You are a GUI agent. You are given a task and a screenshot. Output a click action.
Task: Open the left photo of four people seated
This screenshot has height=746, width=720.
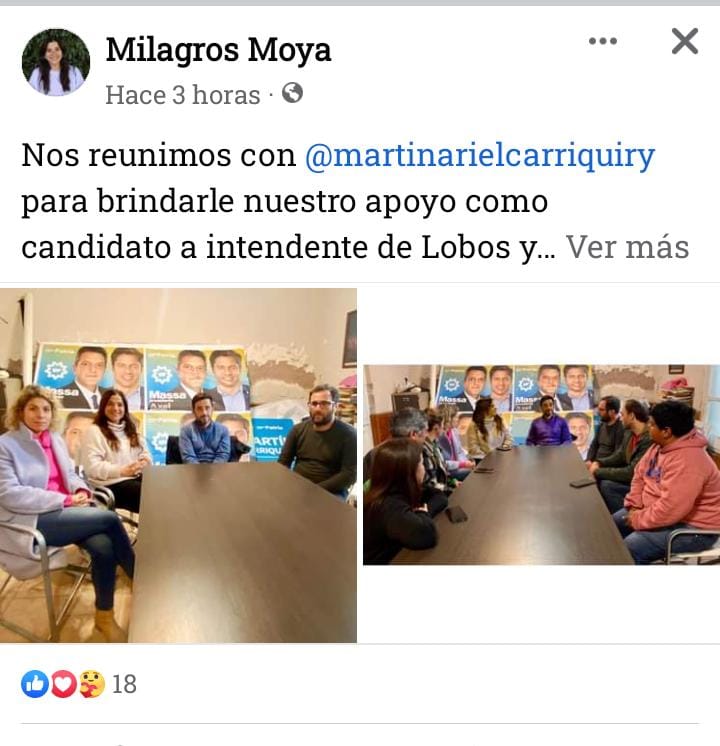coord(178,465)
